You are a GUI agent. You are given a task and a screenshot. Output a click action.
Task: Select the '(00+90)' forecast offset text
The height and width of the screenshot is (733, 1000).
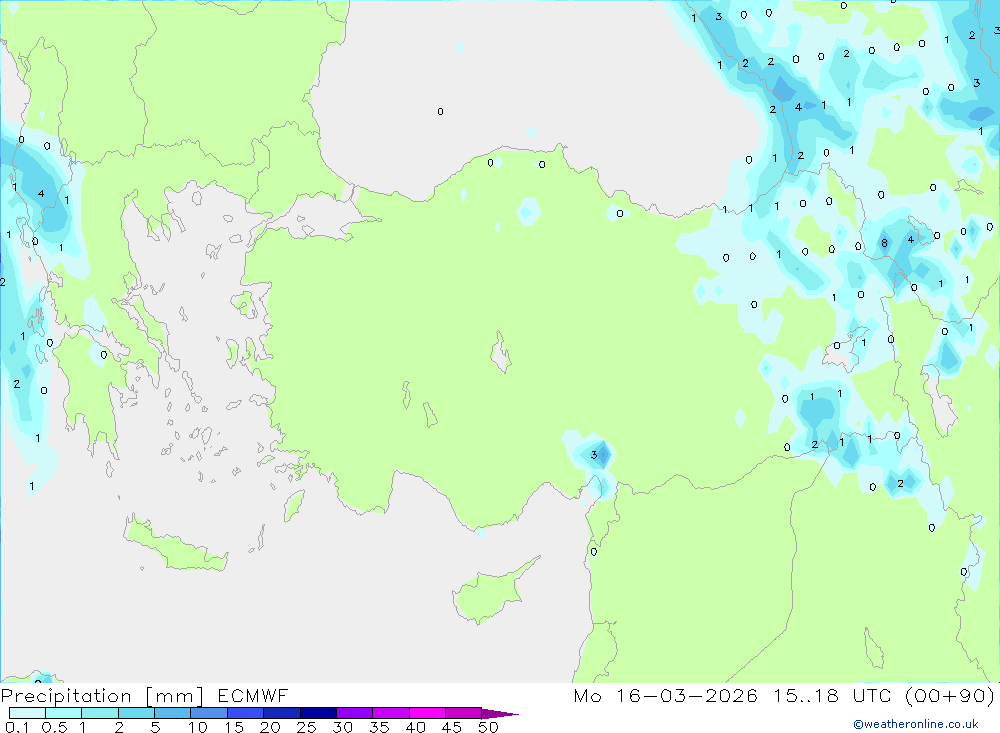(950, 696)
